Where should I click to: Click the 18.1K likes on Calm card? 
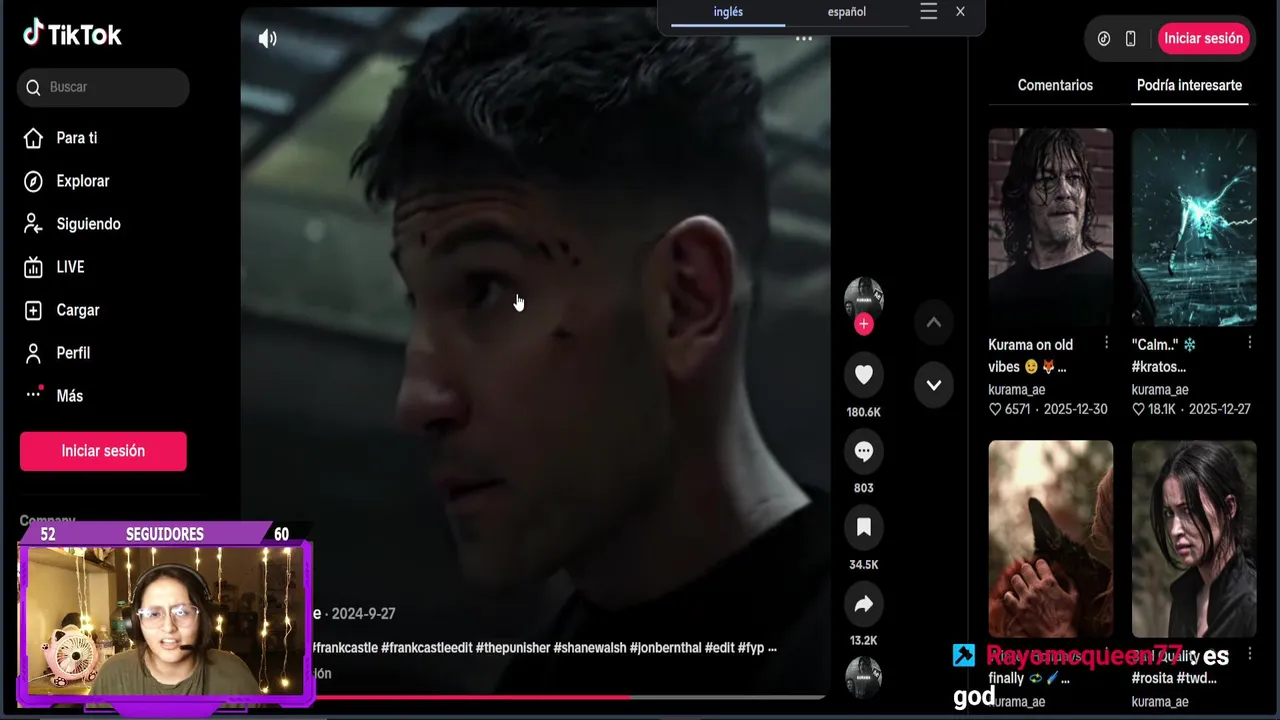(x=1154, y=410)
